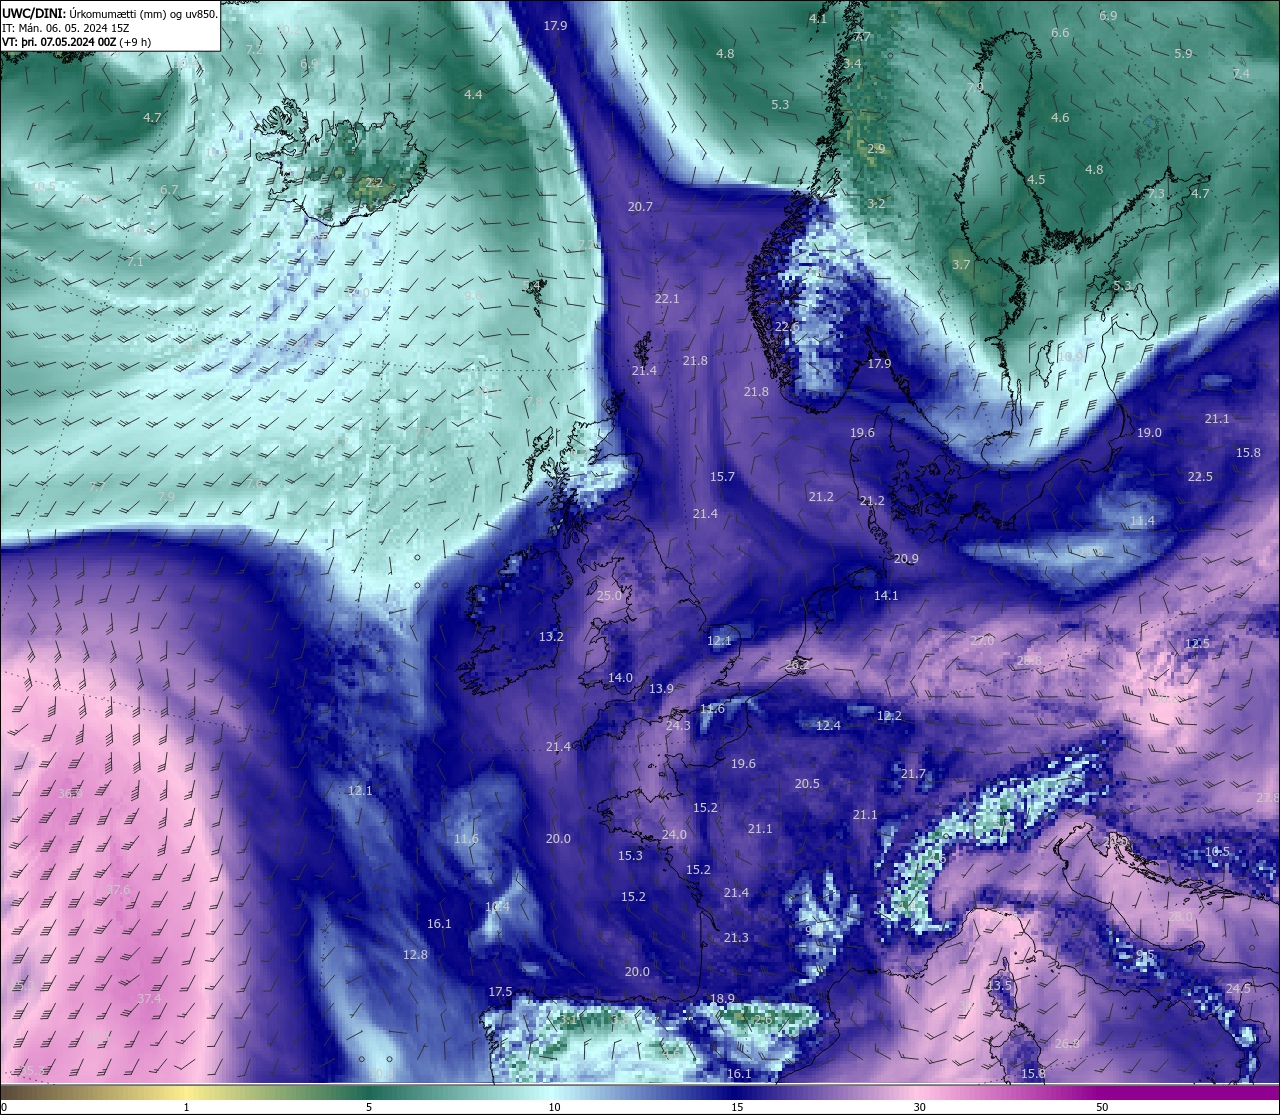Click the 21.3 value over southwest France
The height and width of the screenshot is (1115, 1280).
(736, 938)
